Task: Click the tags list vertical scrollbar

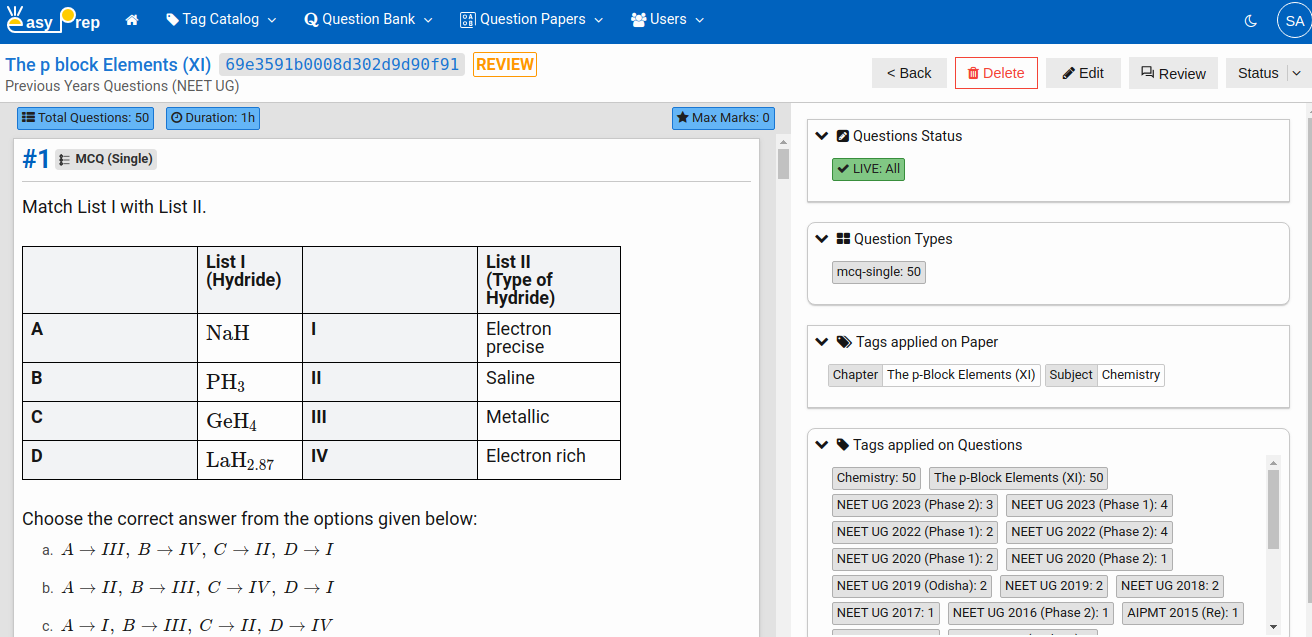Action: coord(1273,510)
